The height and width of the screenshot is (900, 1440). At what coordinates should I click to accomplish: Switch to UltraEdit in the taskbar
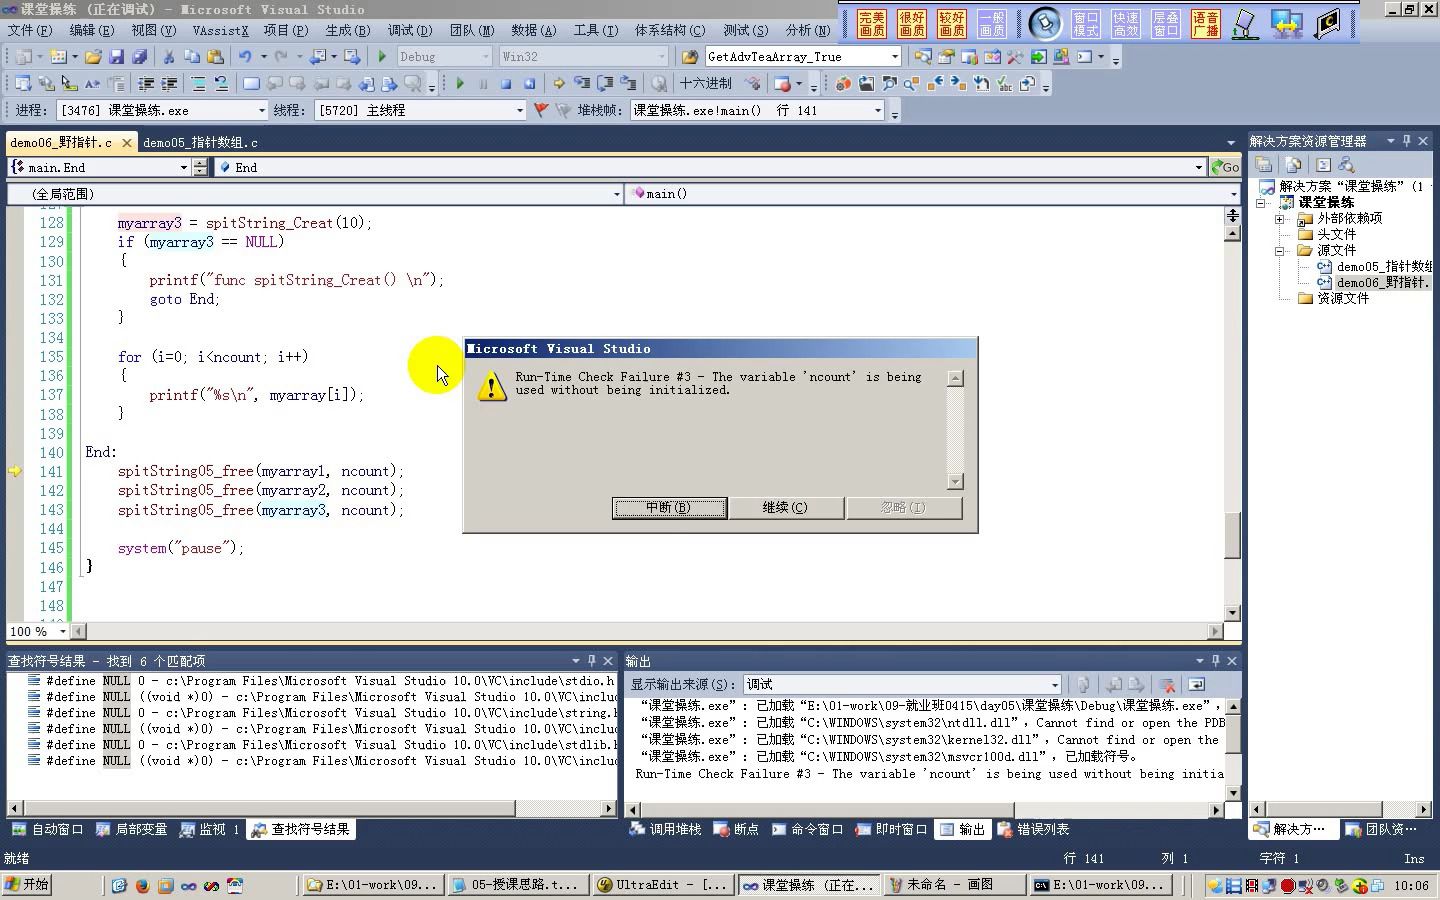click(662, 885)
